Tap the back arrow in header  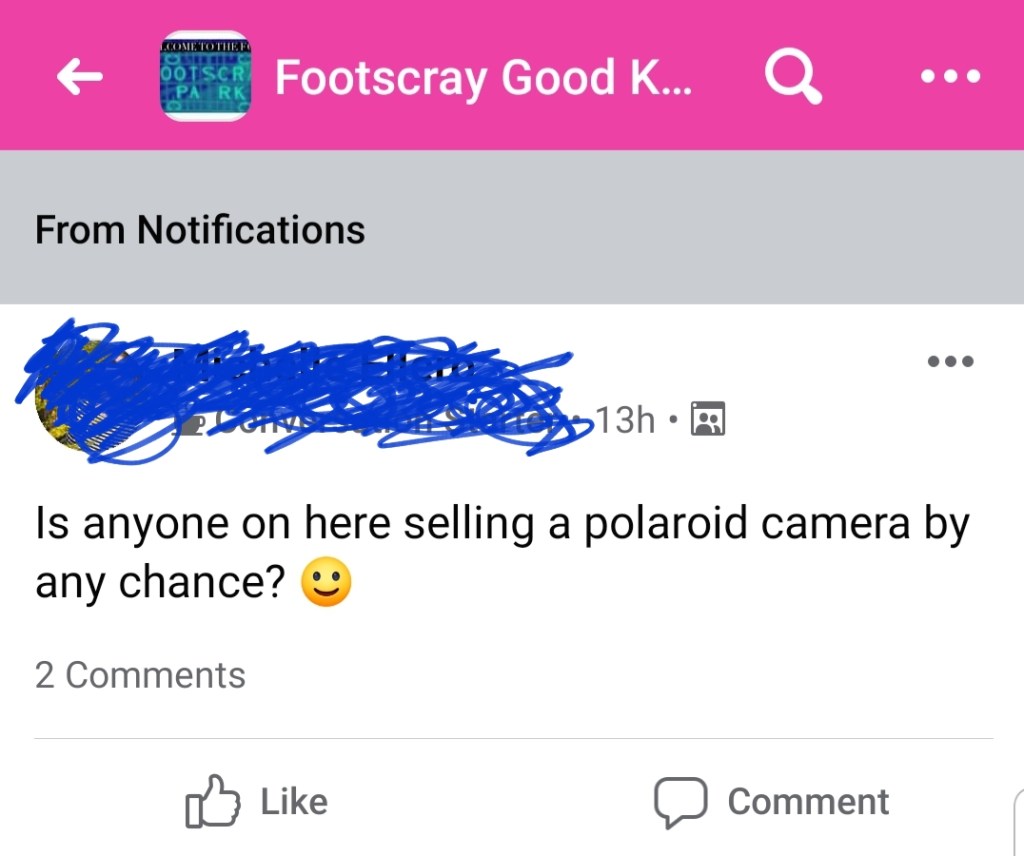pos(82,77)
